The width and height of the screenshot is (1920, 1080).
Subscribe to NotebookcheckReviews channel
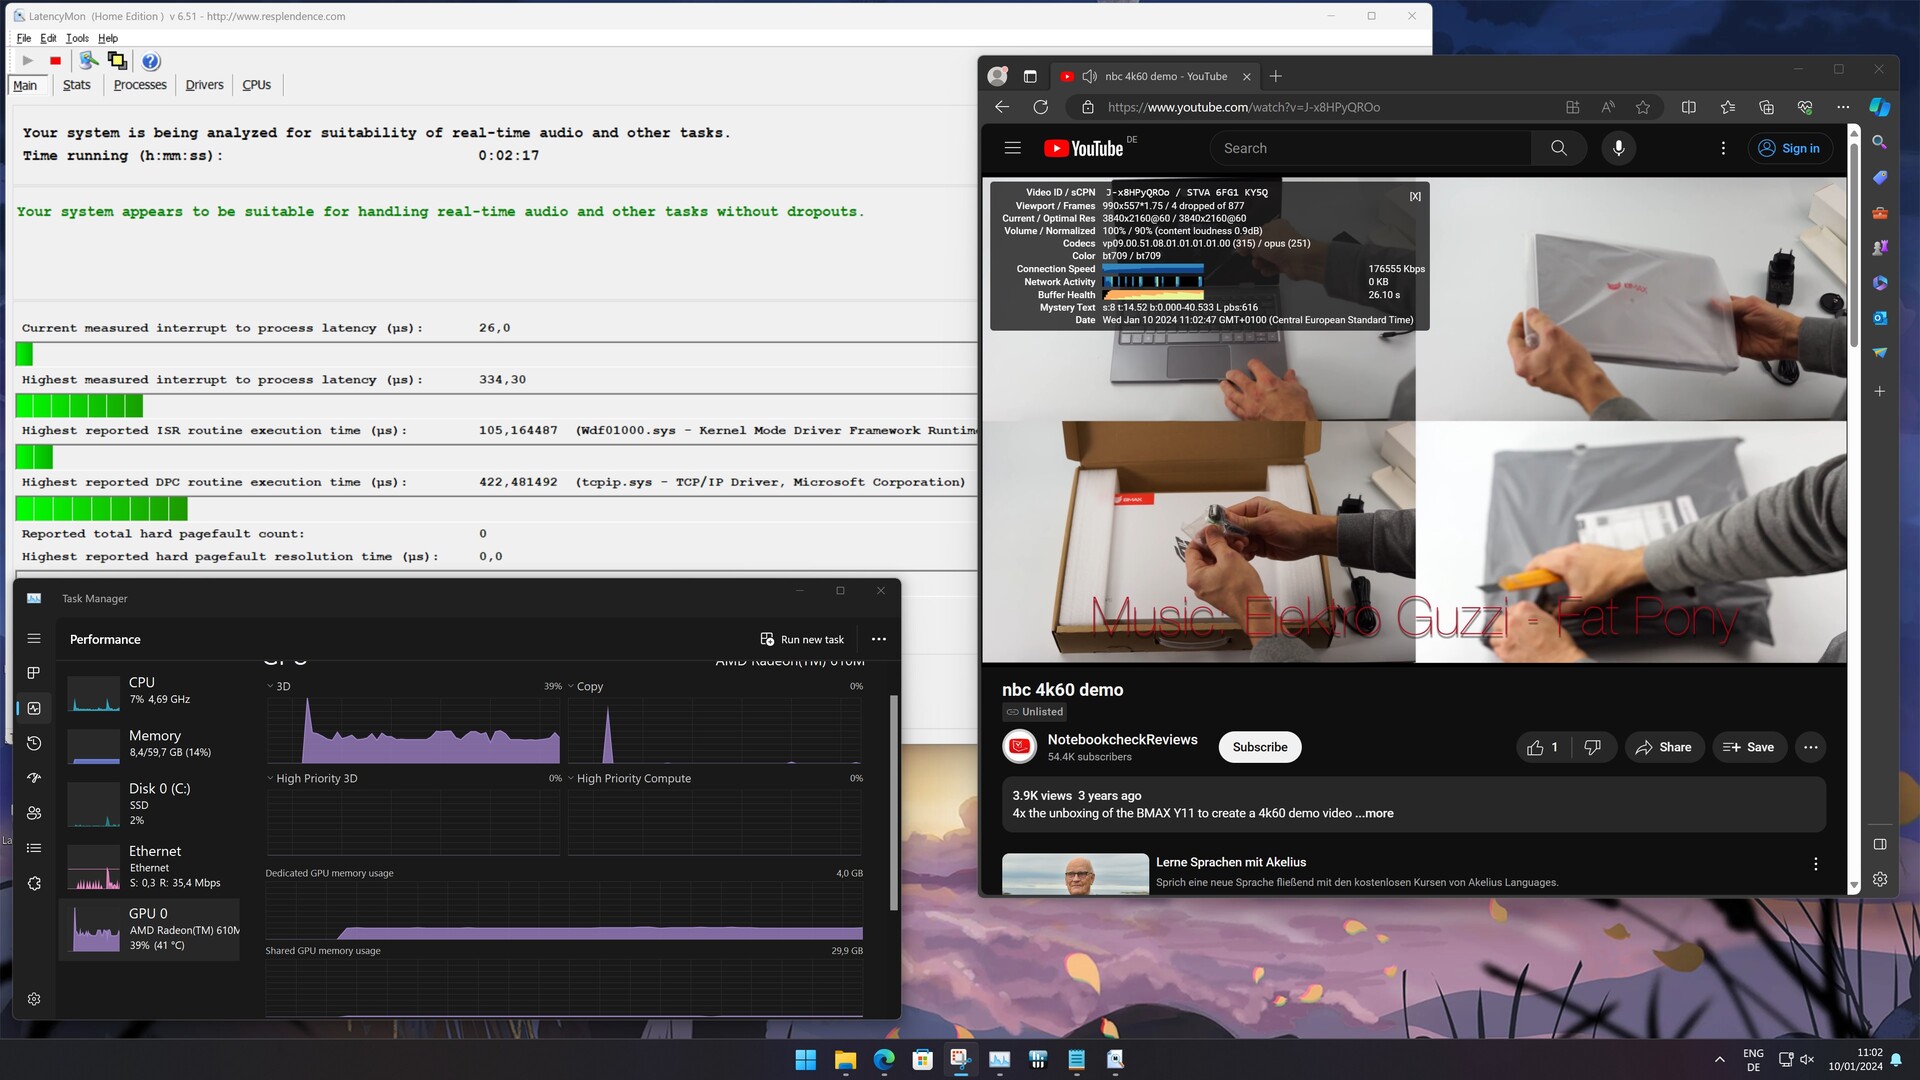1259,747
